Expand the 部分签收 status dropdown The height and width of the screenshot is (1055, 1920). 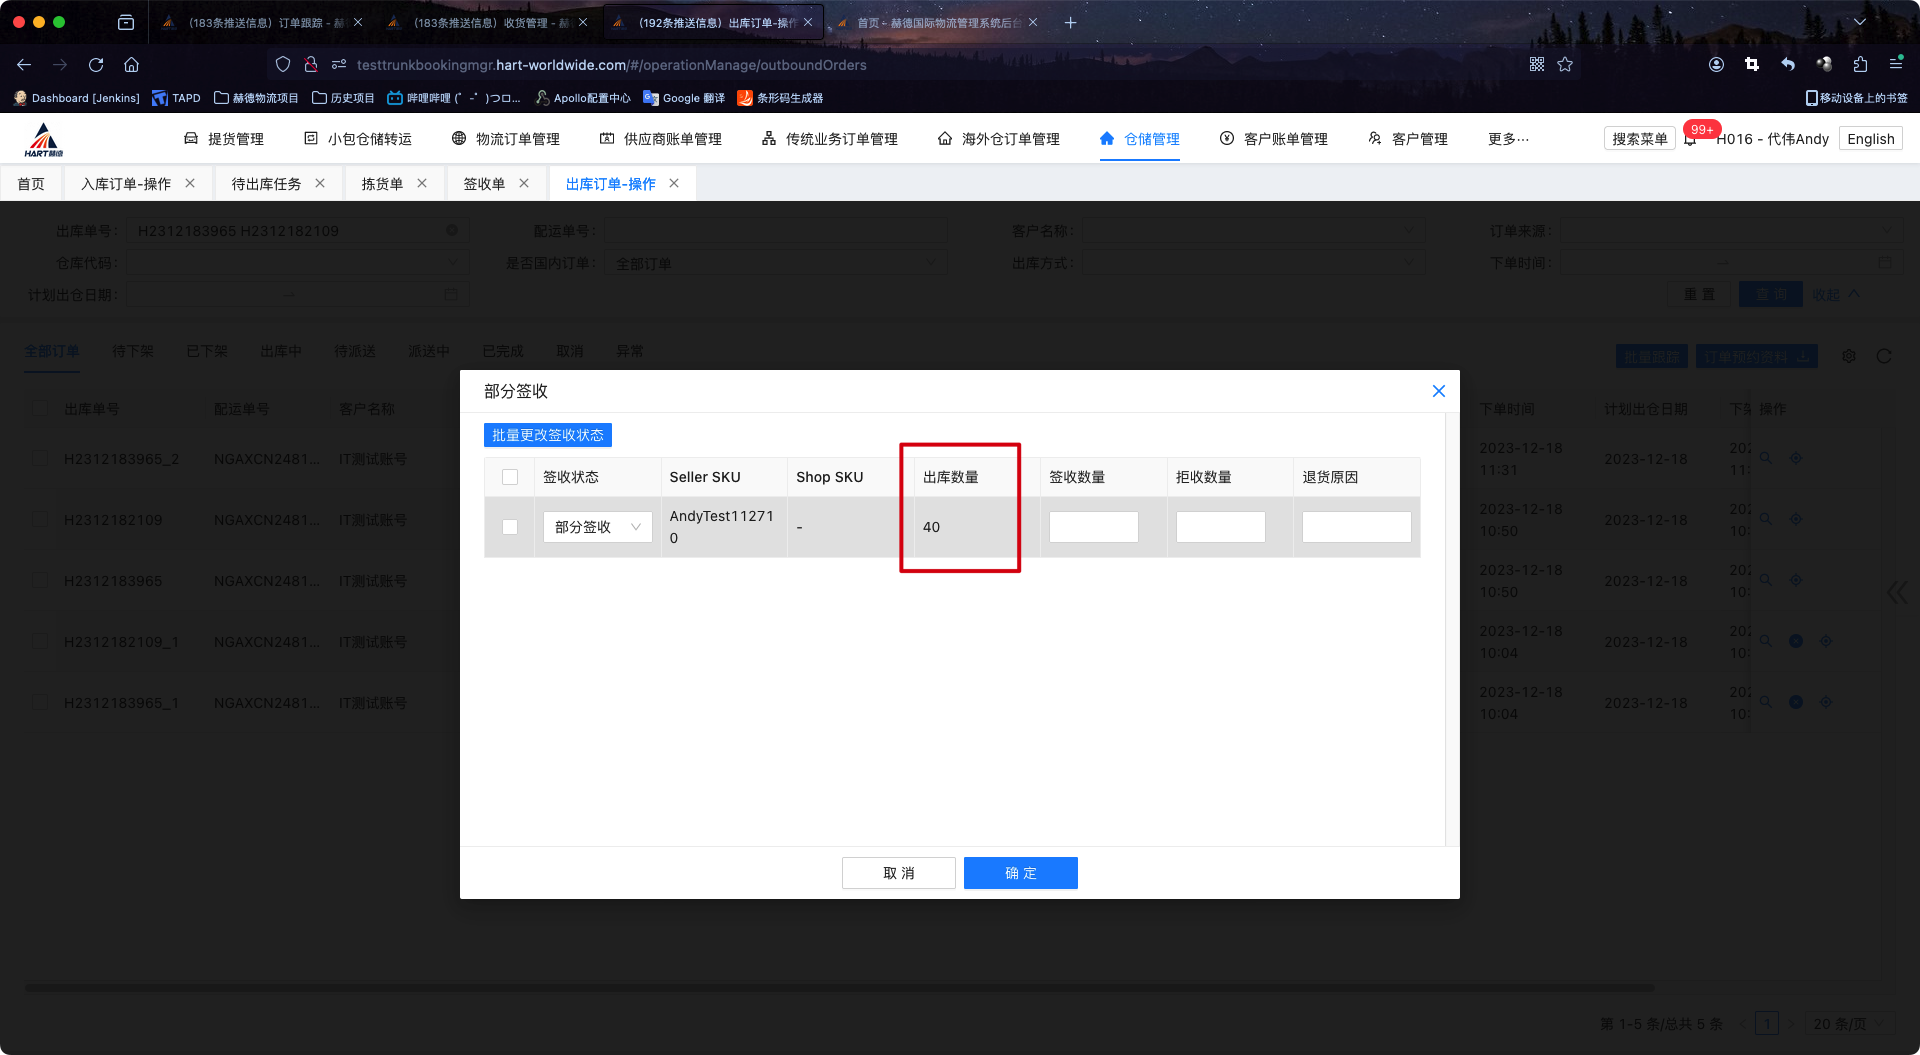click(597, 527)
